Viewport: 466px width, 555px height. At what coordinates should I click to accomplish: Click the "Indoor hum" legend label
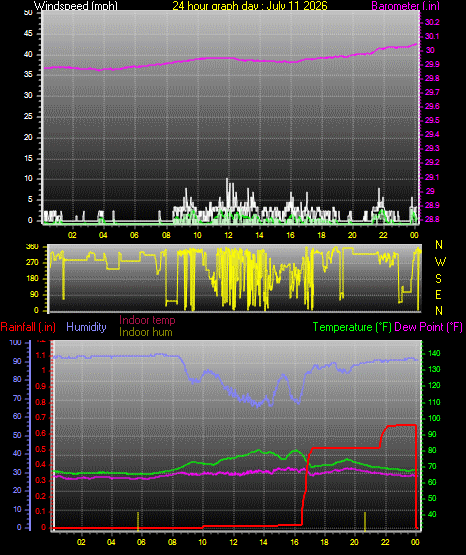point(146,332)
